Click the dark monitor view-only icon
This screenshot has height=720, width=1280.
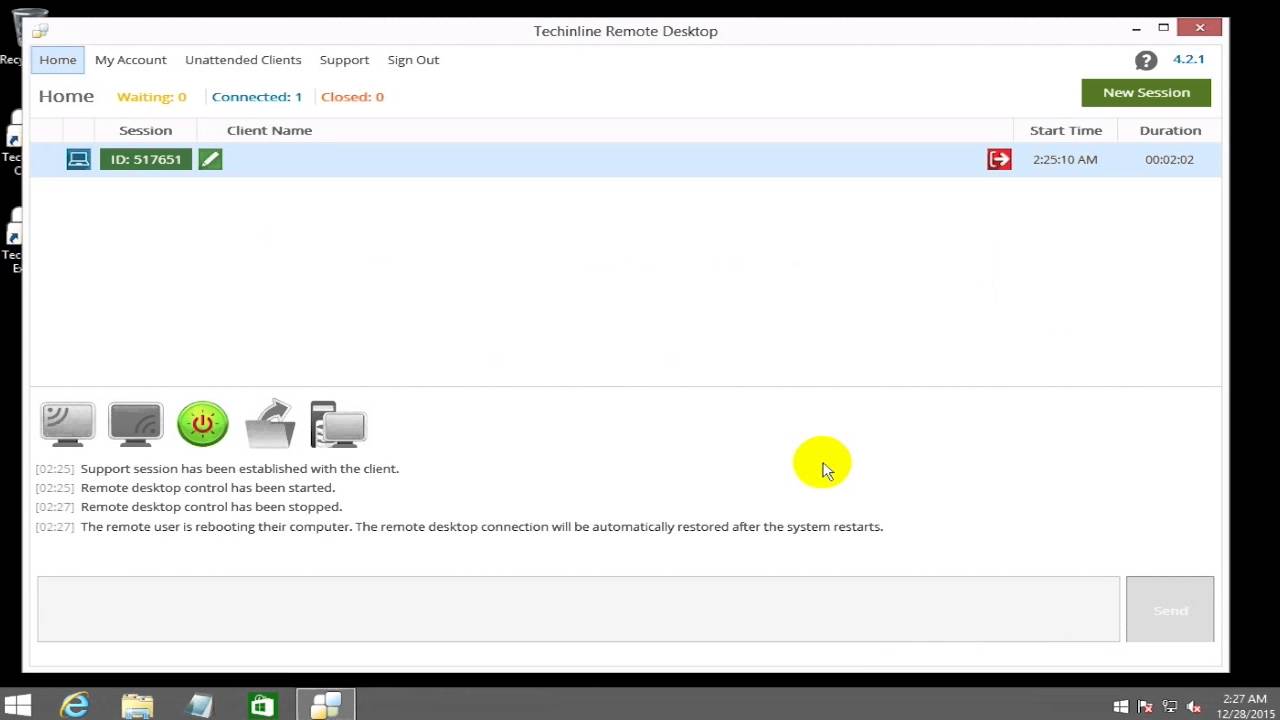click(135, 423)
